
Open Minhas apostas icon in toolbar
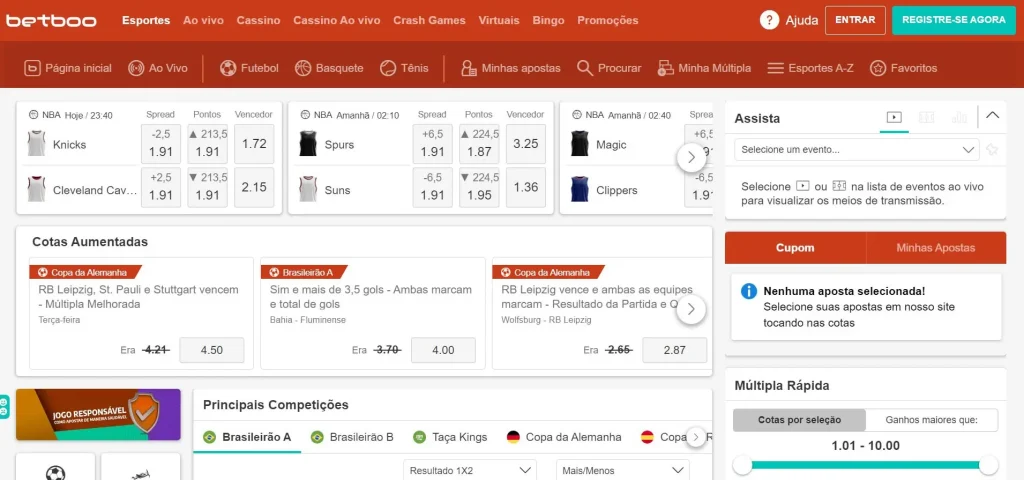[x=468, y=68]
